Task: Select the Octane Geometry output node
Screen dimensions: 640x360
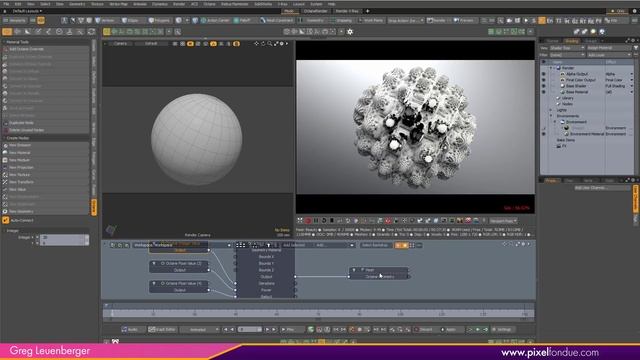Action: pos(379,277)
